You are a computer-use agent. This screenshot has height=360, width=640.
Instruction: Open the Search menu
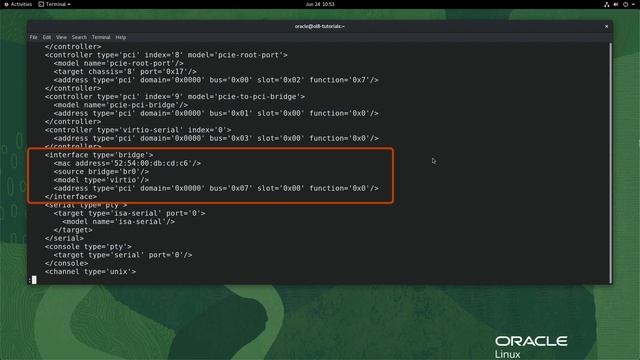(79, 37)
